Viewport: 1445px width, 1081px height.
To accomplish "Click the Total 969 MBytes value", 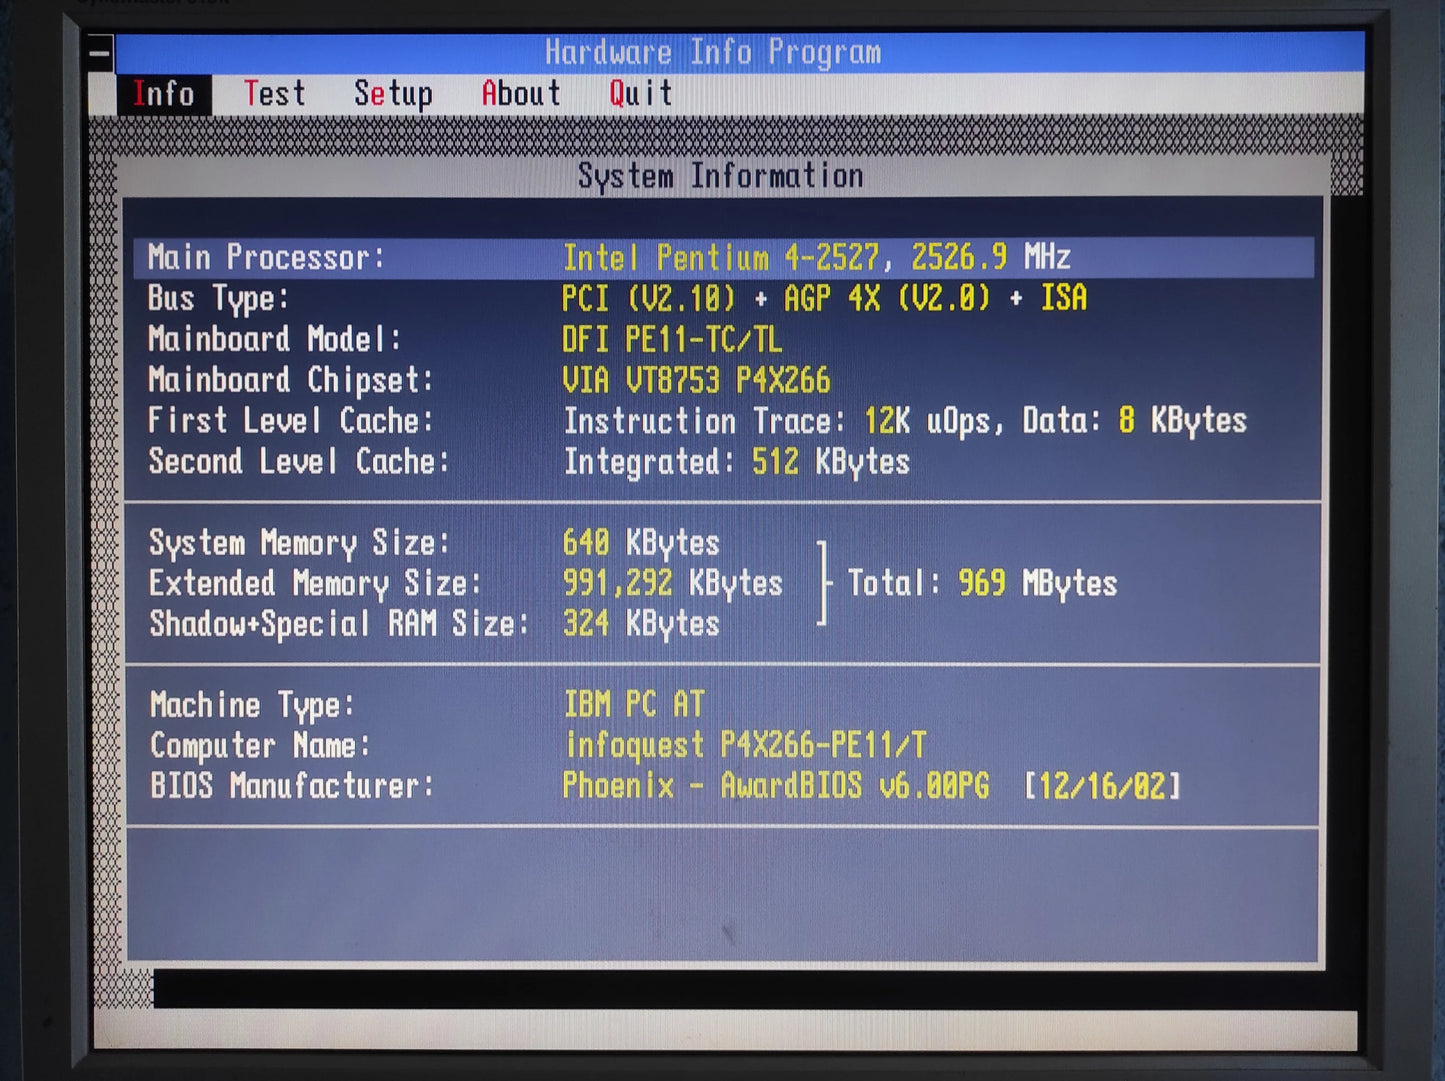I will [982, 583].
